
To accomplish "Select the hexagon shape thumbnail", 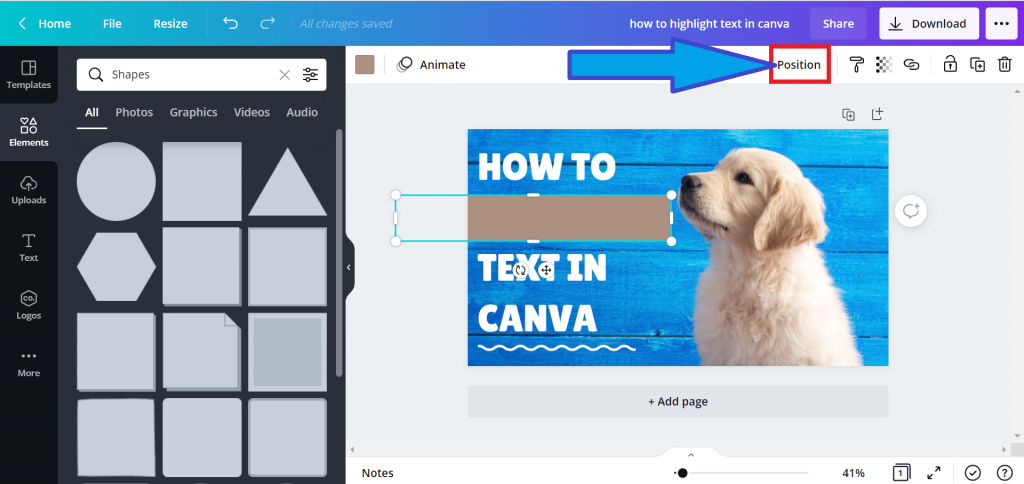I will (x=116, y=266).
